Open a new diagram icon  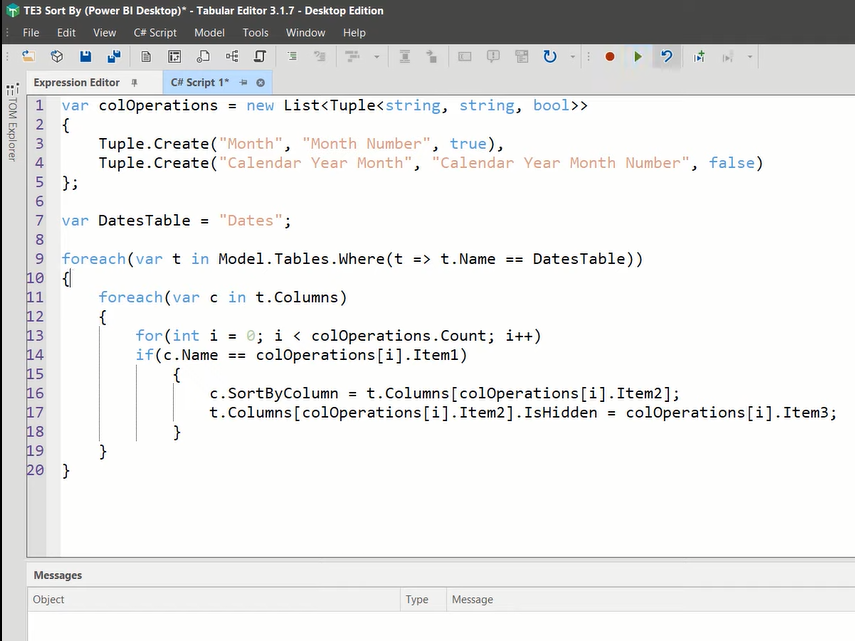click(x=232, y=57)
